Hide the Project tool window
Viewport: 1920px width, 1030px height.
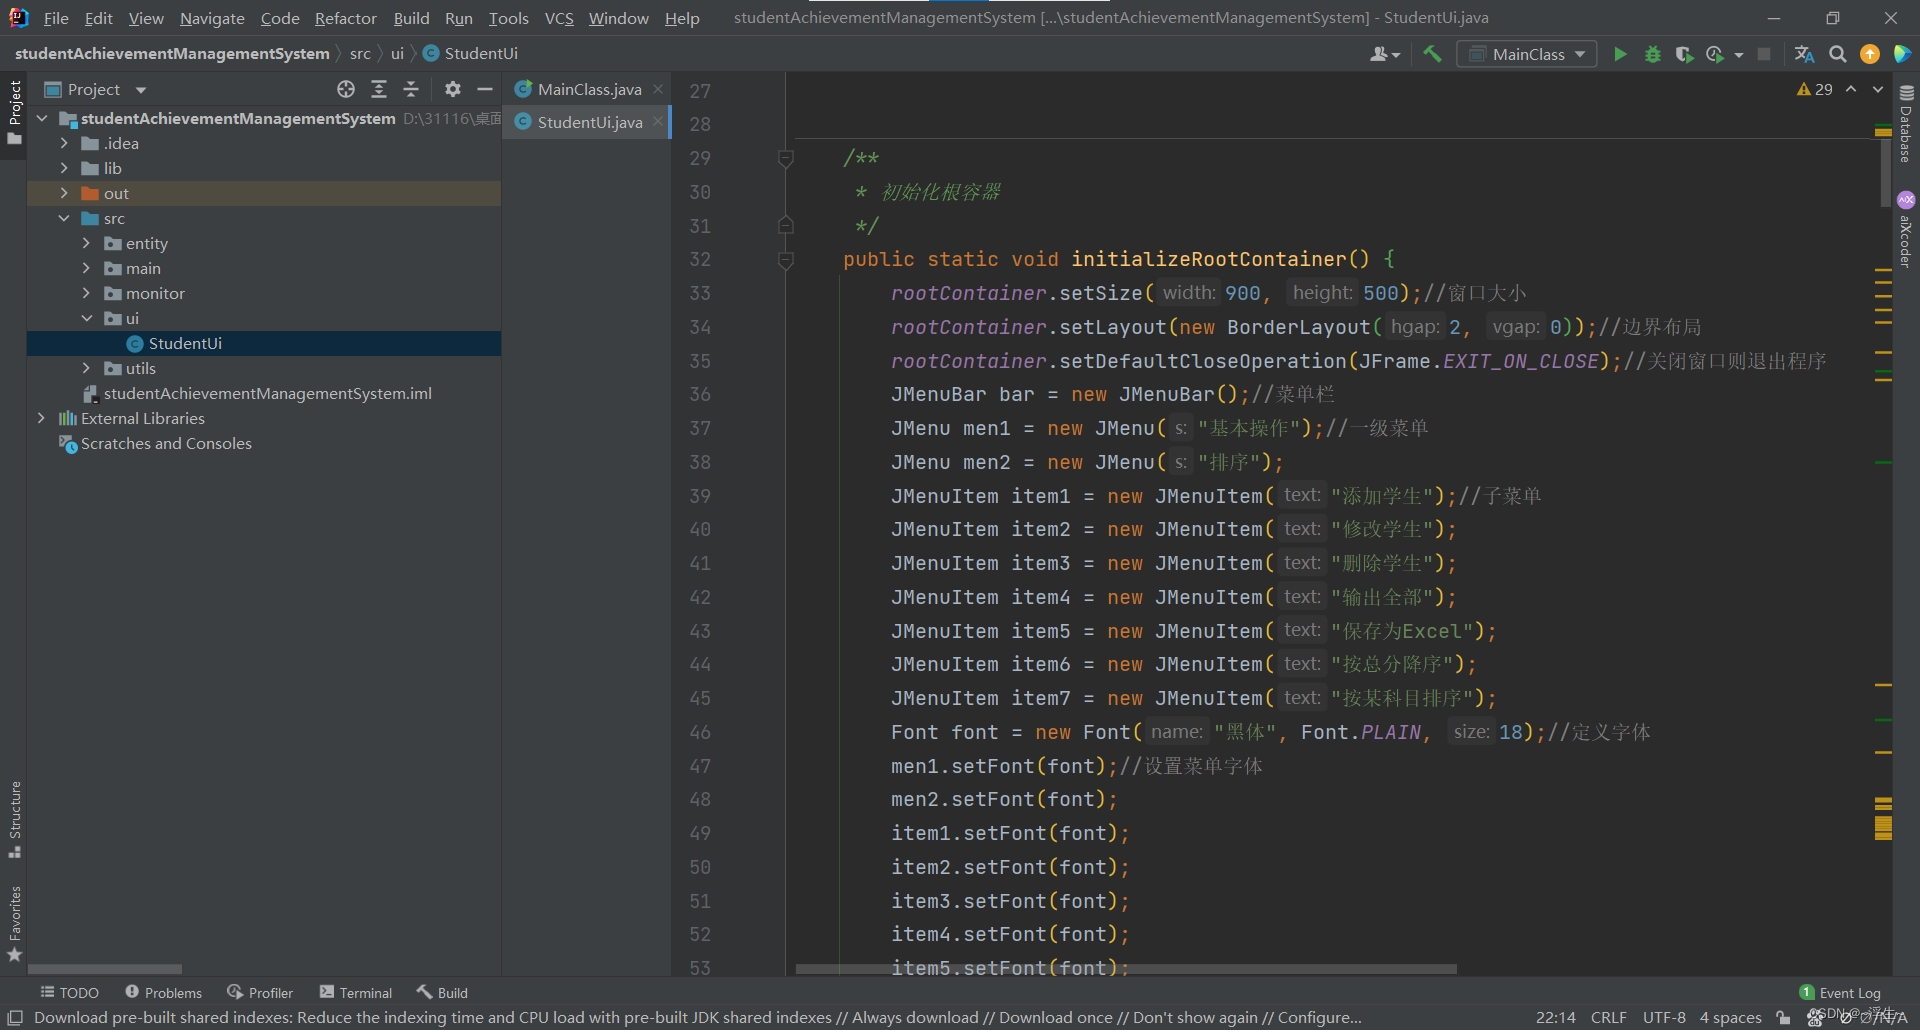coord(485,89)
